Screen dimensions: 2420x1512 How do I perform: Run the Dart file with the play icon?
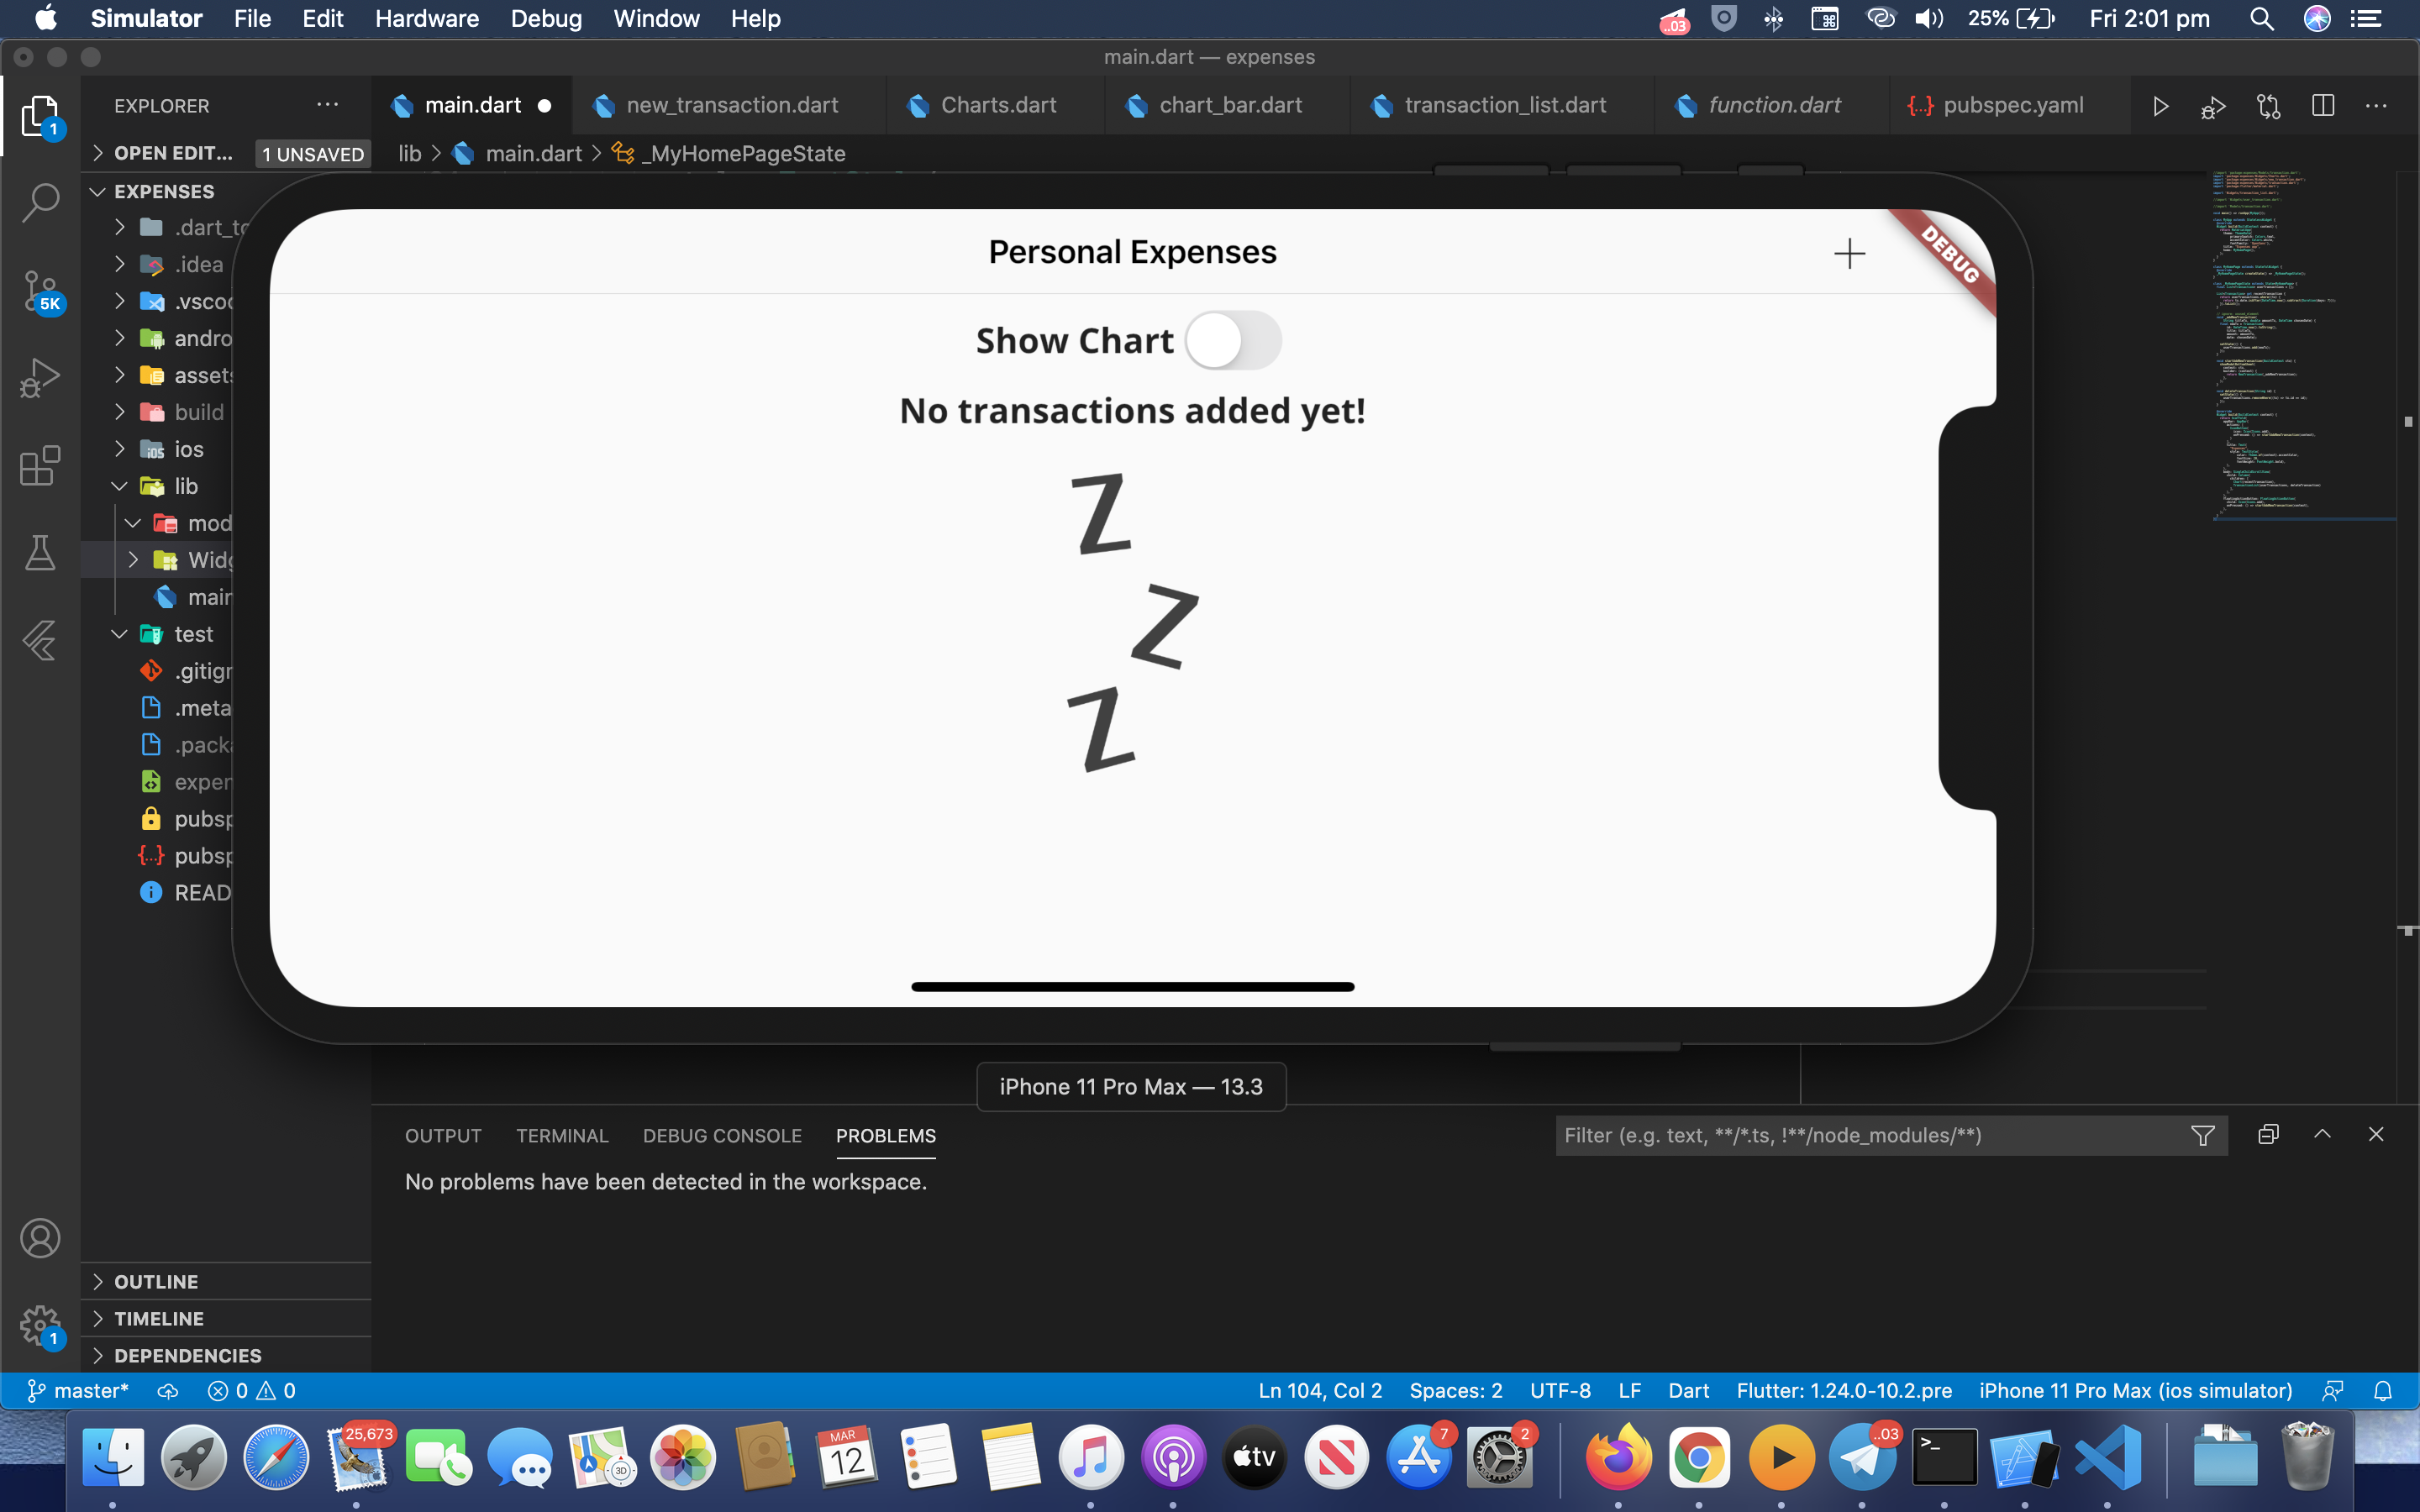pos(2160,105)
